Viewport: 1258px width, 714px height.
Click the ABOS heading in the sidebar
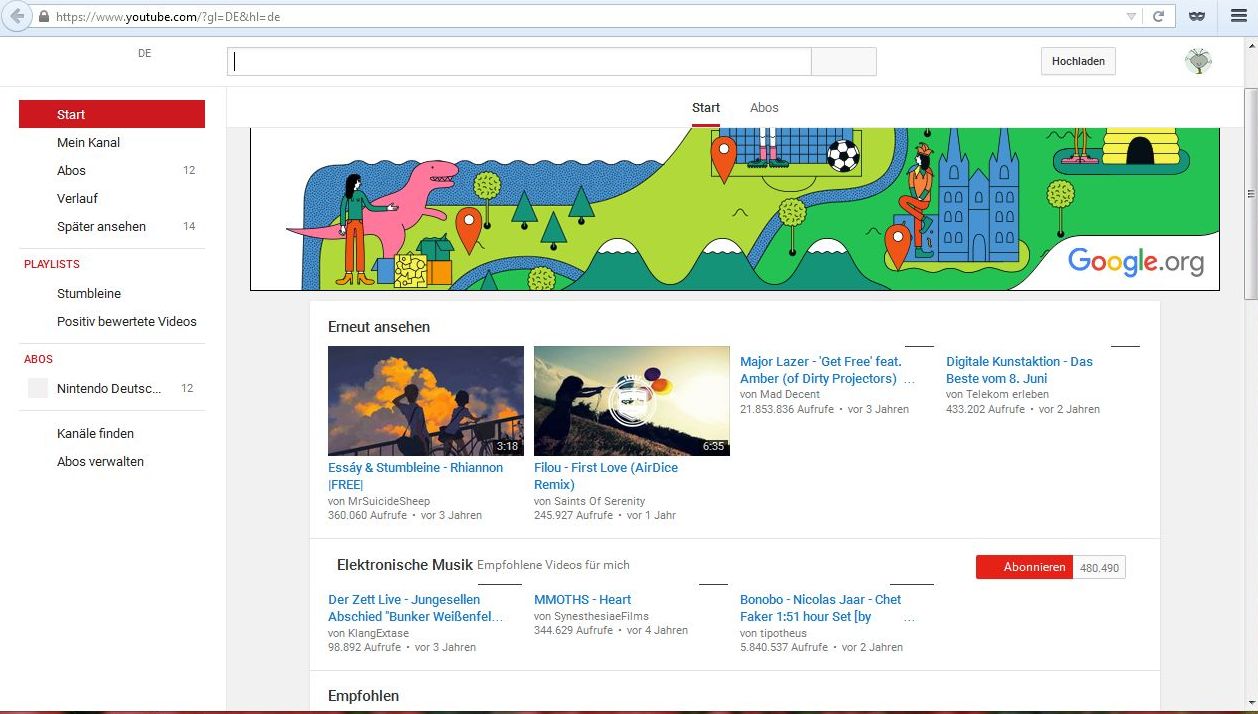pos(38,359)
